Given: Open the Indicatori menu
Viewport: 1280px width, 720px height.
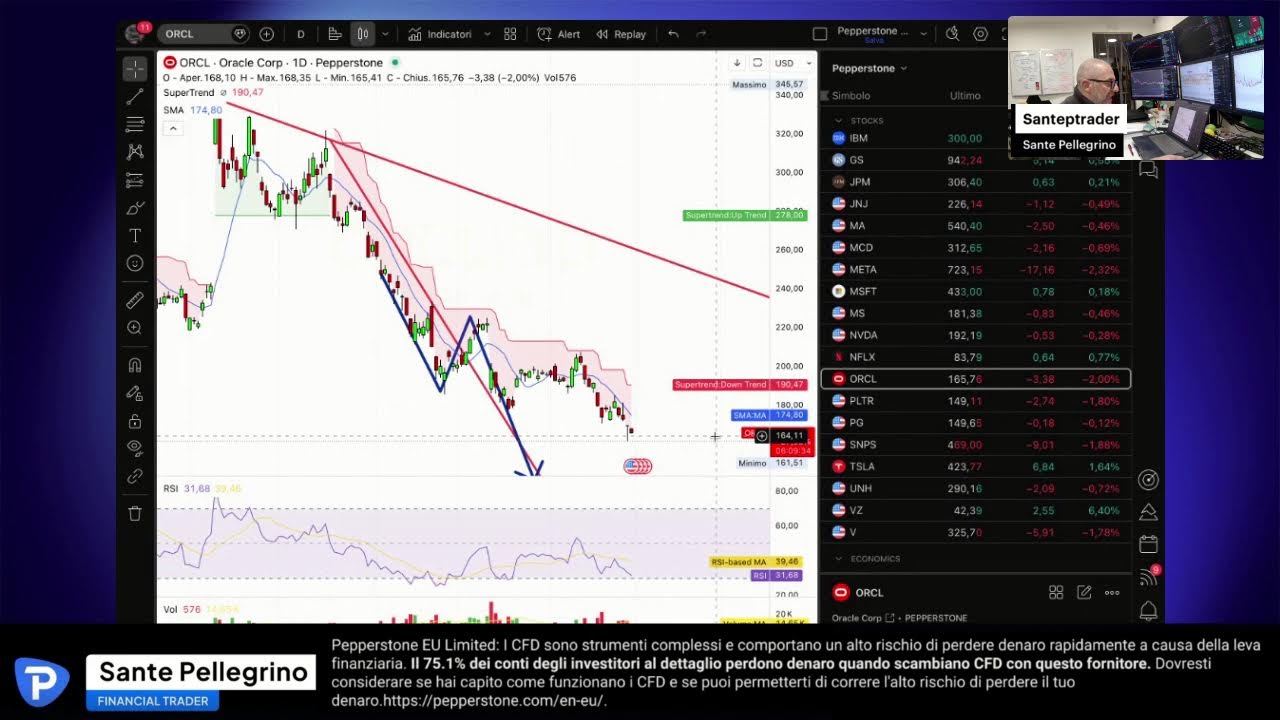Looking at the screenshot, I should [439, 34].
